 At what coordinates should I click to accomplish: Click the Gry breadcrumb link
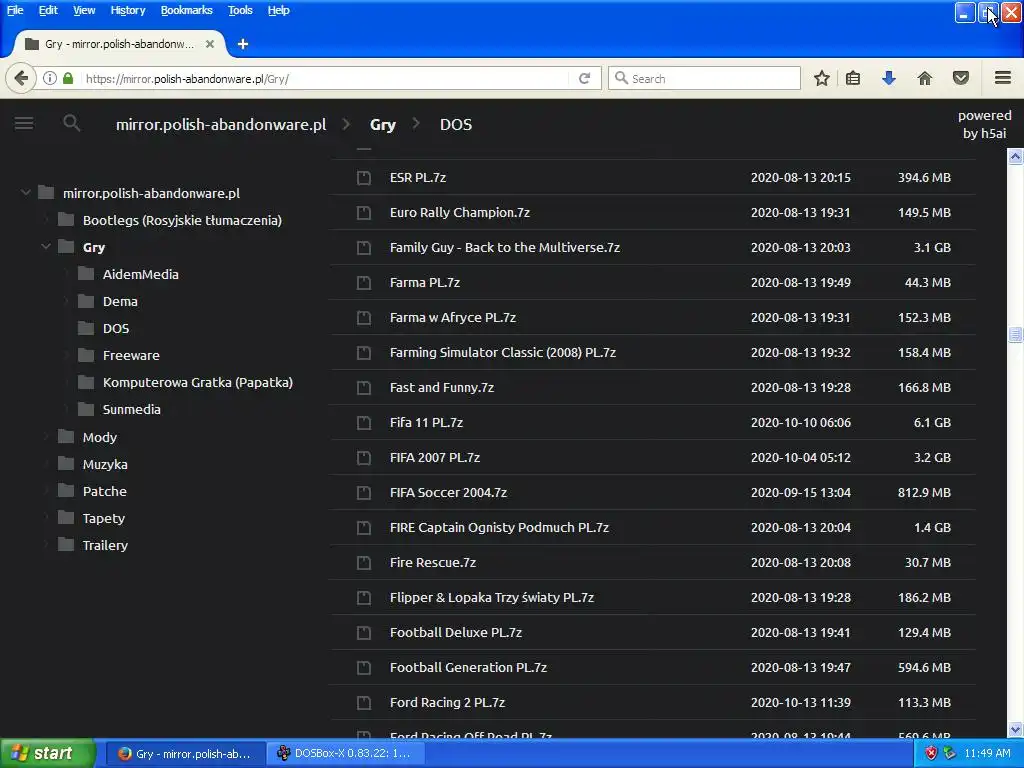point(383,125)
